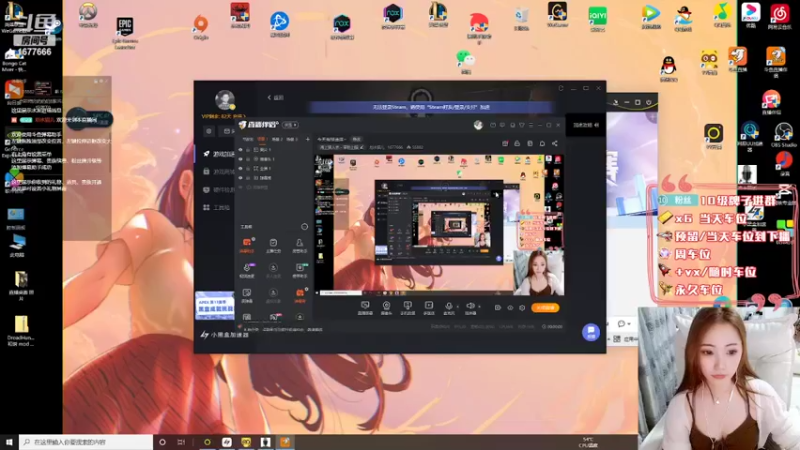Expand the collapsed panel tab right of streaming window

tap(586, 125)
